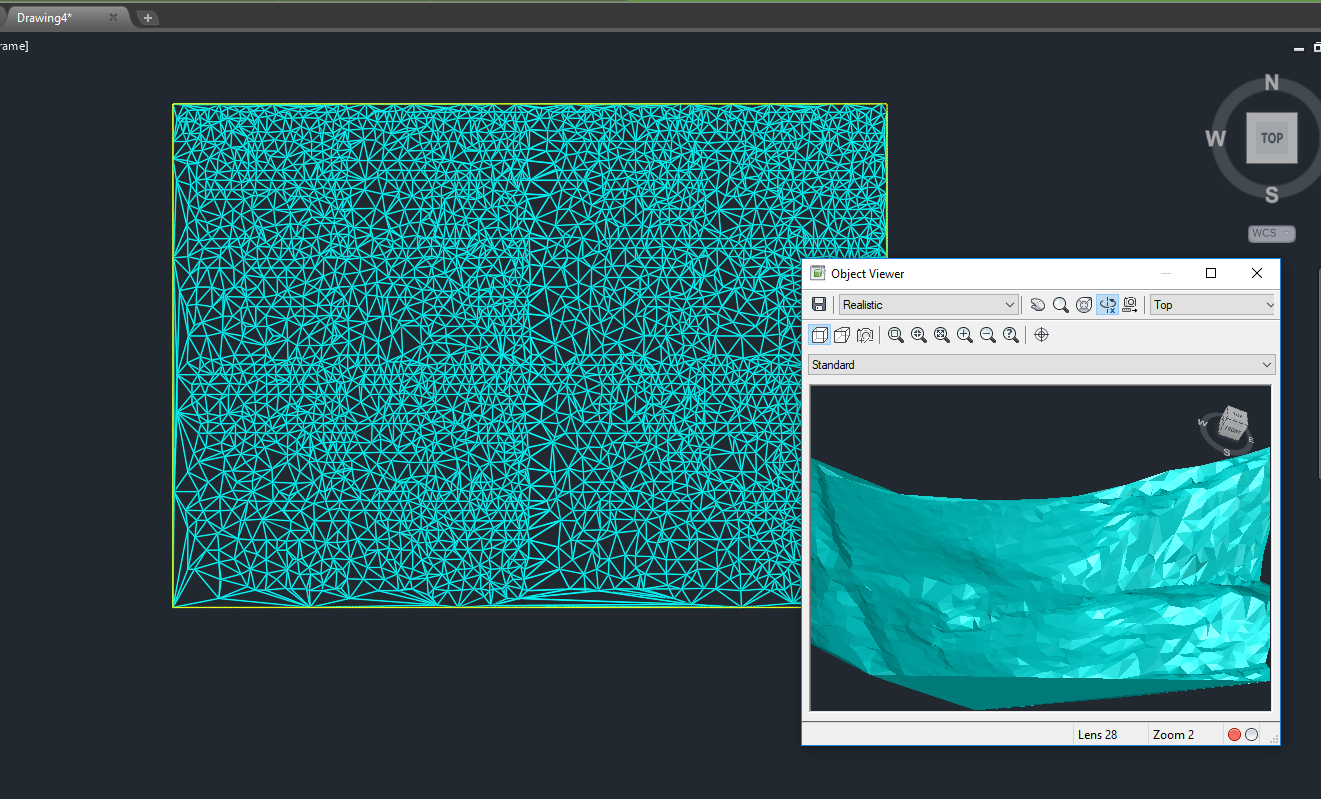Click the TOP face of the ViewCube
This screenshot has width=1321, height=799.
point(1272,138)
